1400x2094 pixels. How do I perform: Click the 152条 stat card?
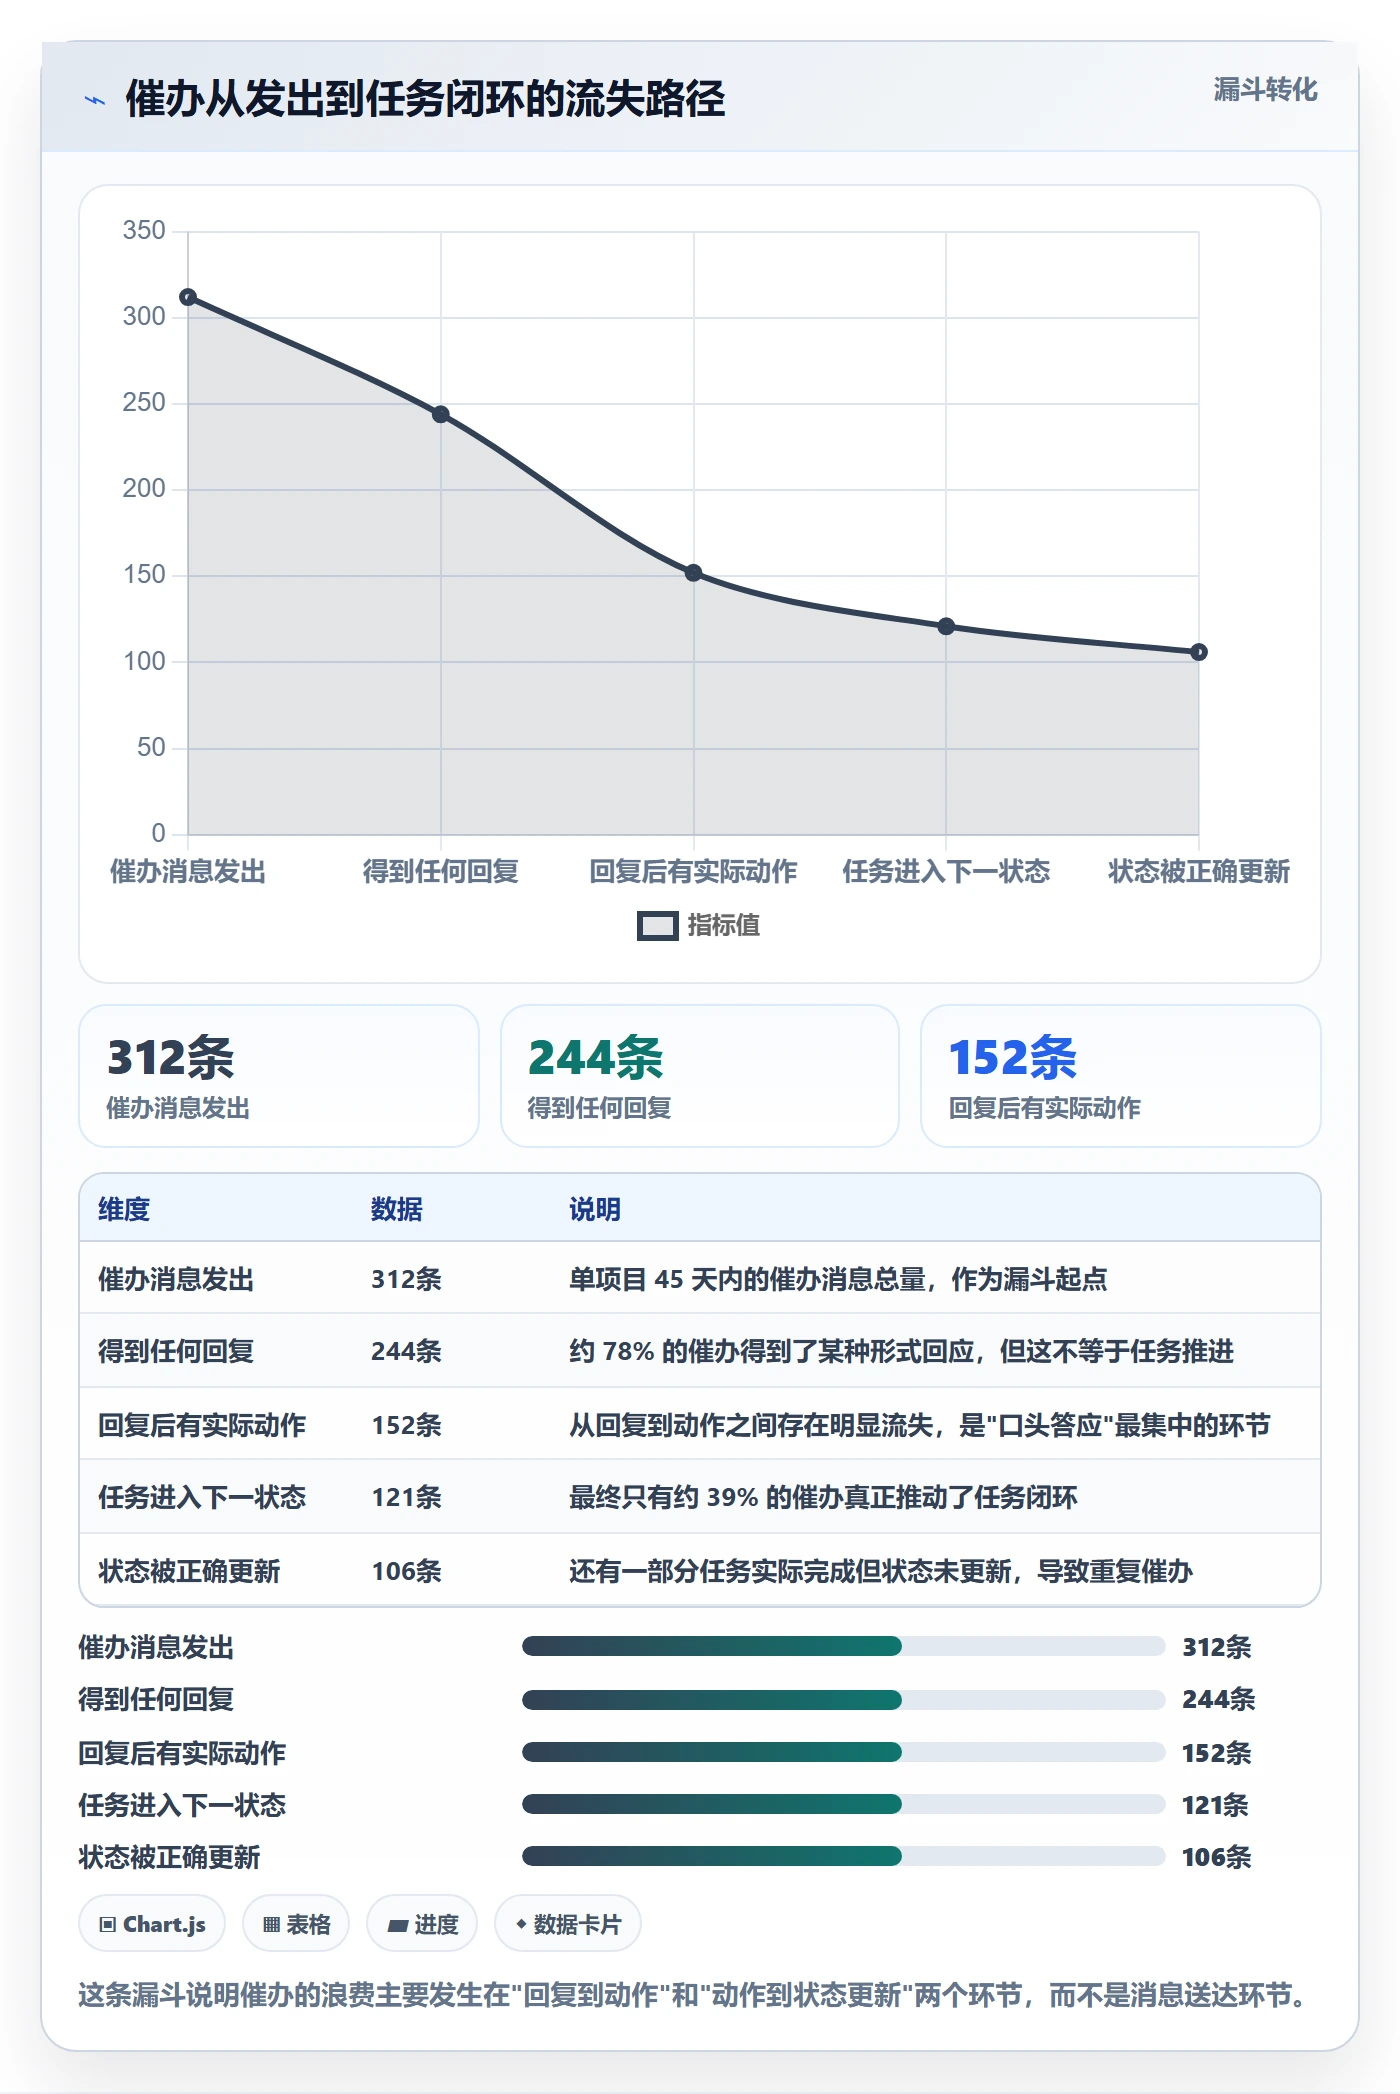(1121, 1076)
